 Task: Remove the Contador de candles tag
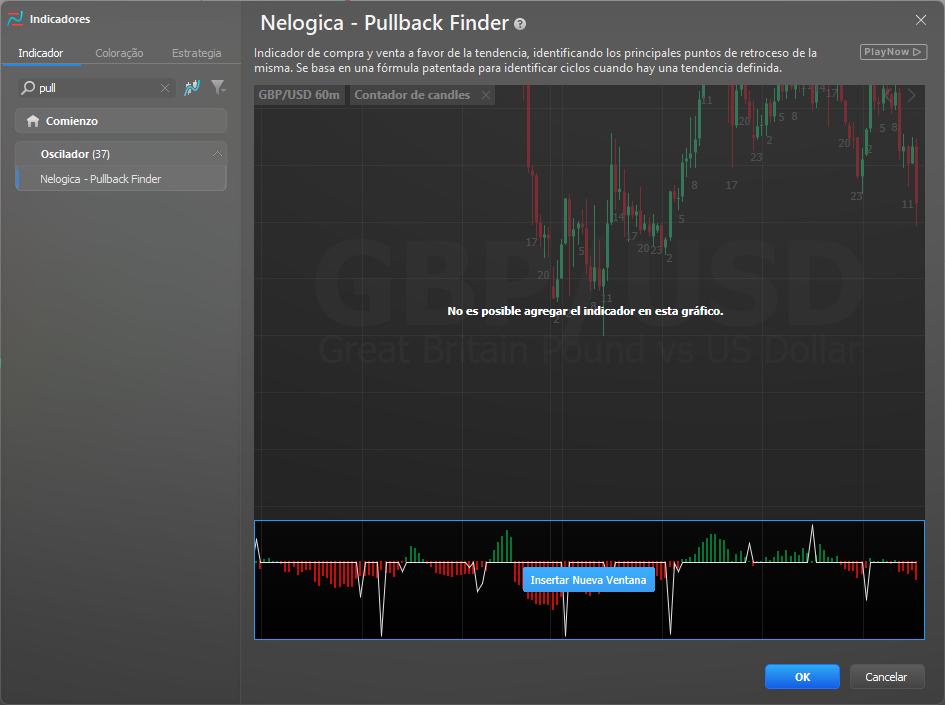click(486, 95)
